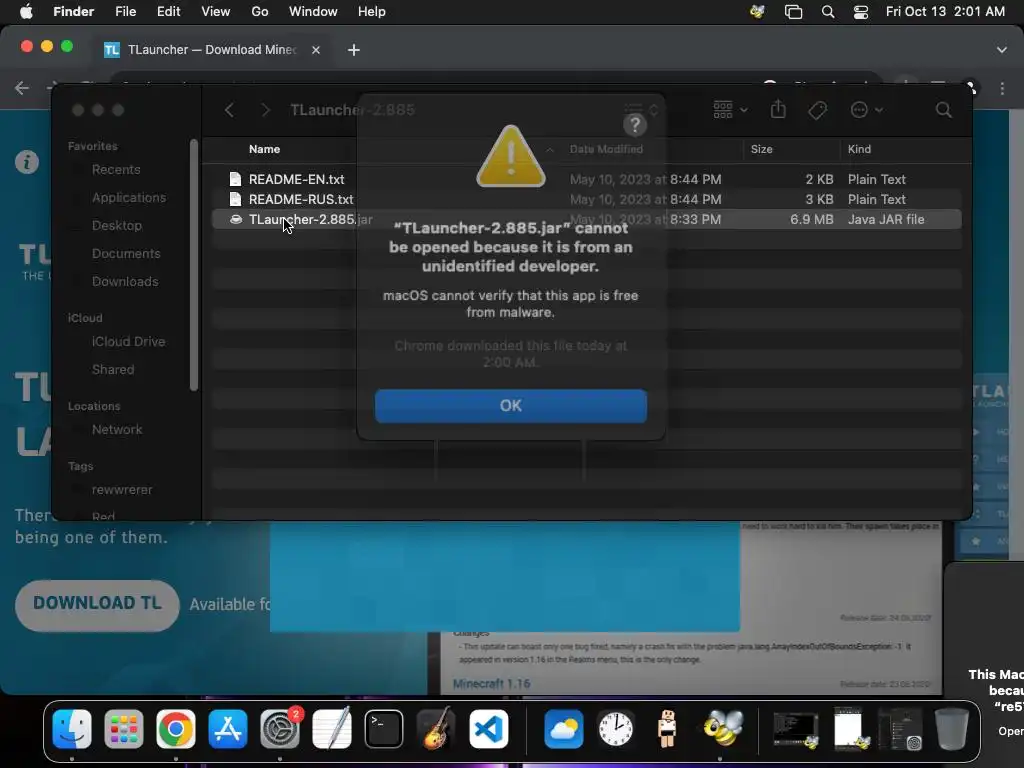Open GarageBand from the Dock
Image resolution: width=1024 pixels, height=768 pixels.
click(436, 729)
